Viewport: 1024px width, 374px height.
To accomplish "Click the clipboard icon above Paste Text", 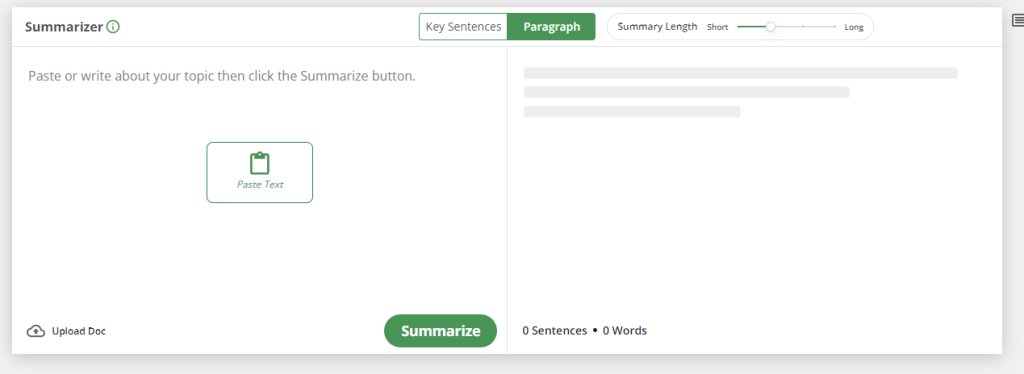I will (x=260, y=163).
